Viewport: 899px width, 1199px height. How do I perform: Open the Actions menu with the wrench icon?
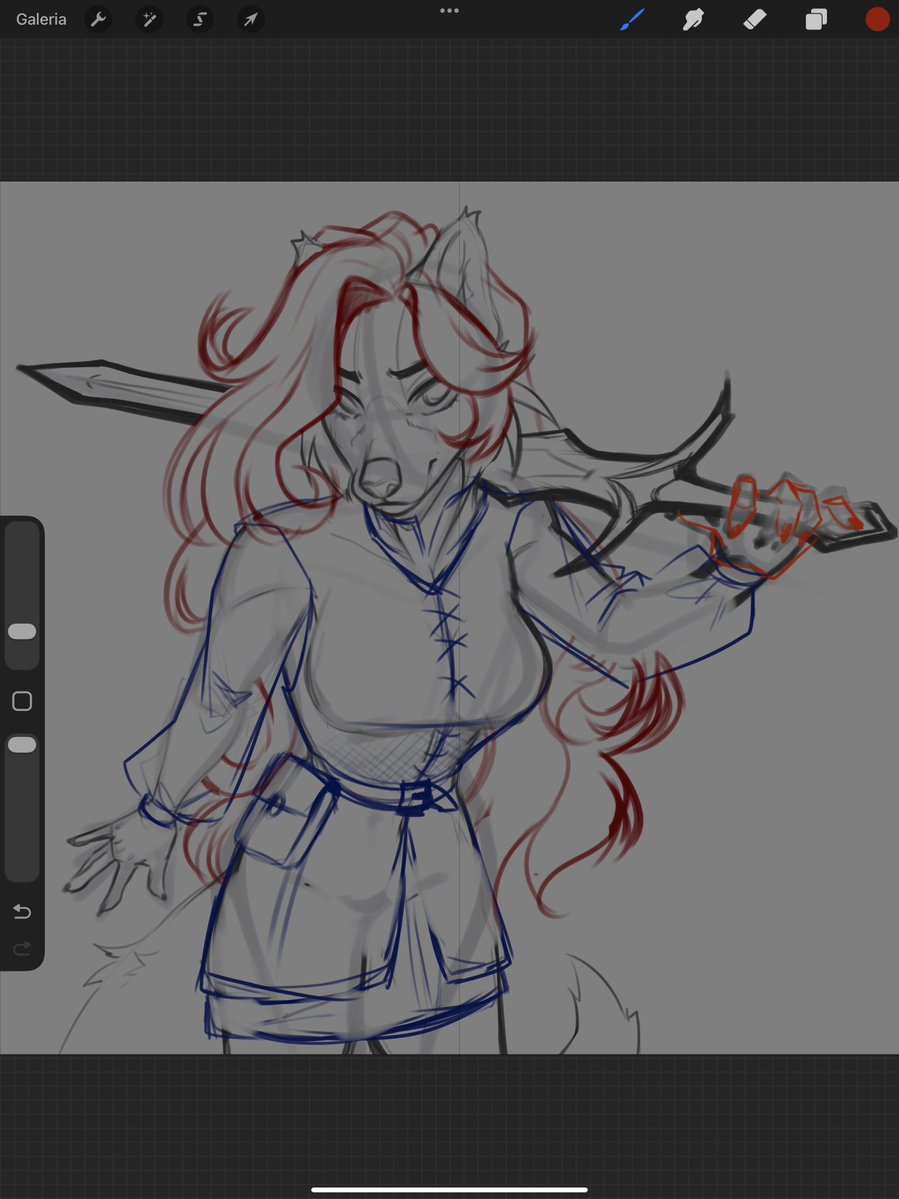pyautogui.click(x=98, y=19)
